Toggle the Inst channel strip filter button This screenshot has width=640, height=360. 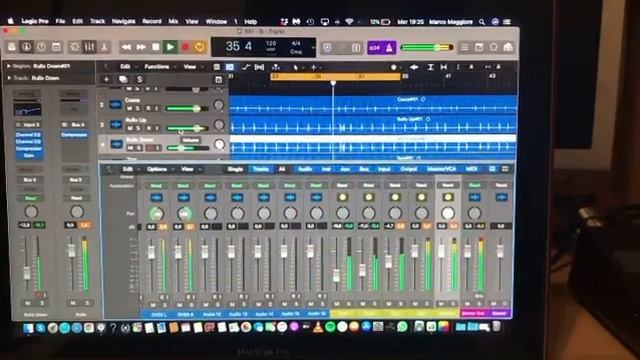[x=326, y=169]
